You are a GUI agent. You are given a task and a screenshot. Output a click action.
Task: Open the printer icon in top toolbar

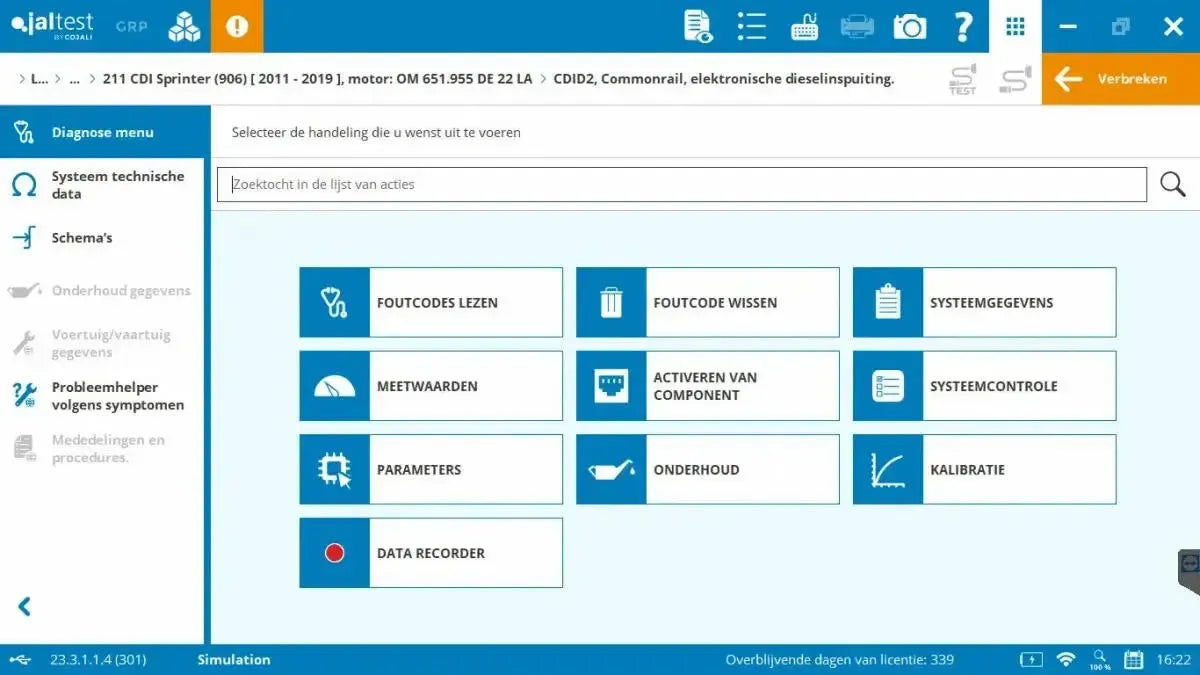857,27
